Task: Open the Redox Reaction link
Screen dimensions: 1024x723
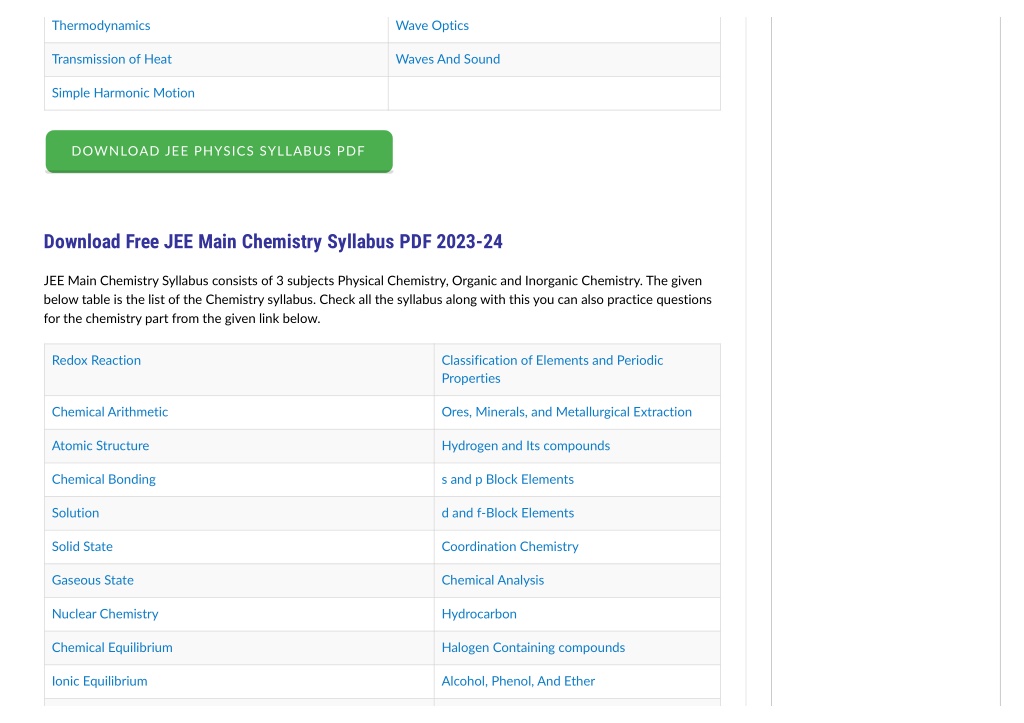Action: (x=96, y=361)
